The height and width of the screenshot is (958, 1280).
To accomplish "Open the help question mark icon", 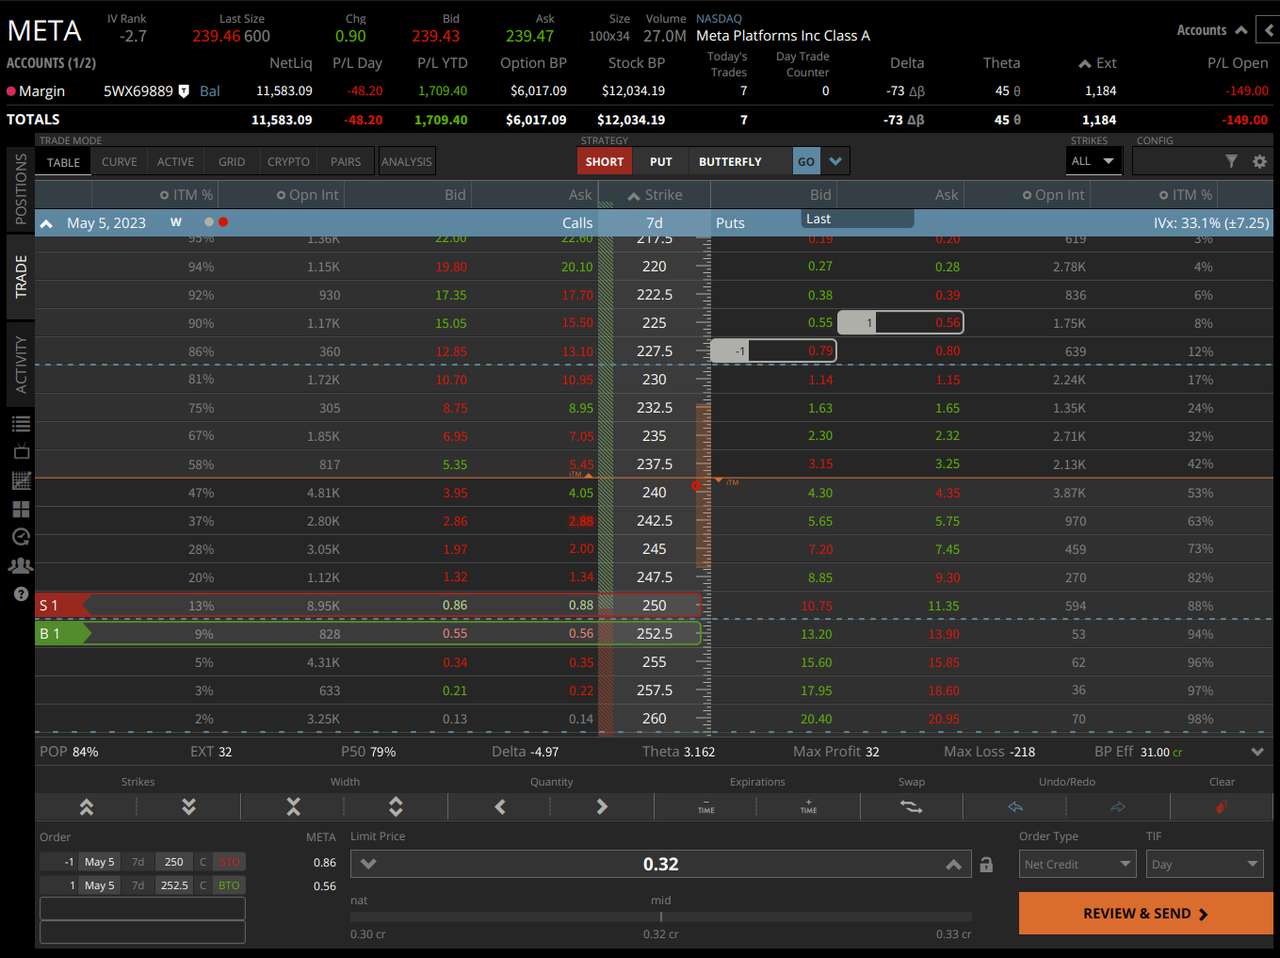I will [21, 594].
